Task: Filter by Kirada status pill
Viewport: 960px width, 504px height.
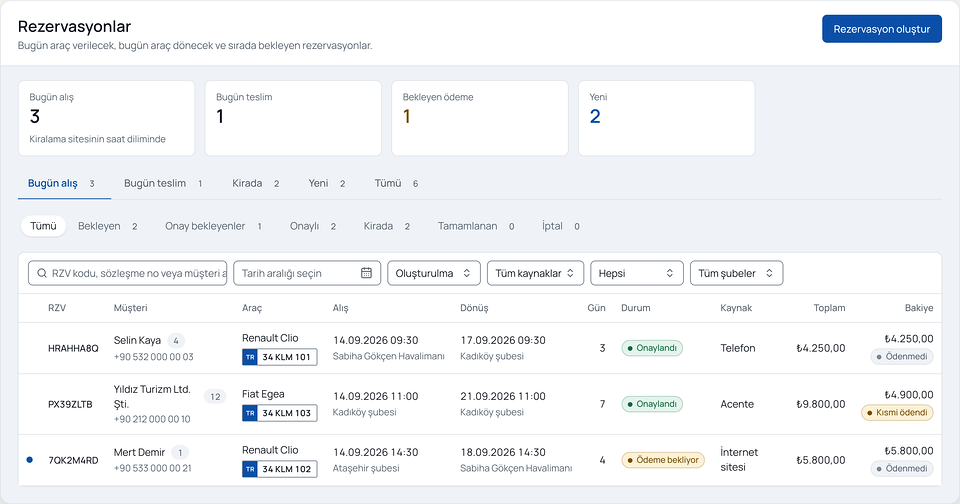Action: 386,226
